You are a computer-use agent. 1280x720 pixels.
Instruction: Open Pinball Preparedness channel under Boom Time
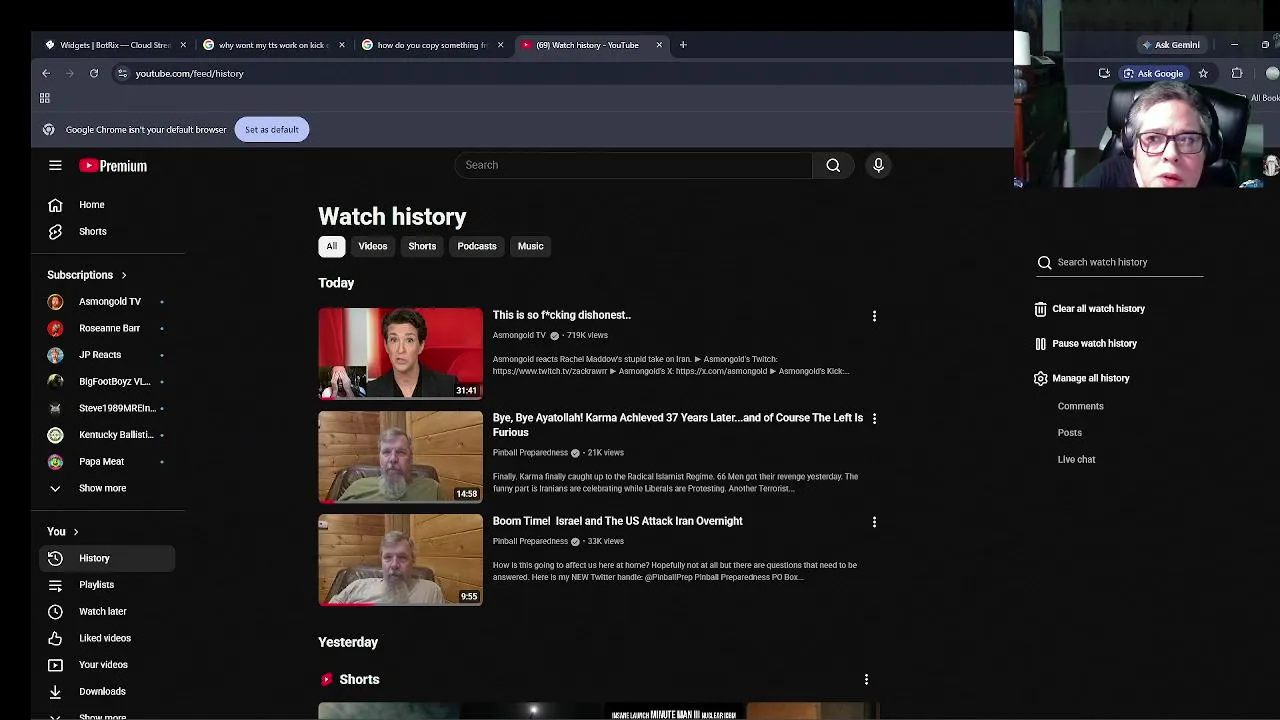(x=530, y=541)
